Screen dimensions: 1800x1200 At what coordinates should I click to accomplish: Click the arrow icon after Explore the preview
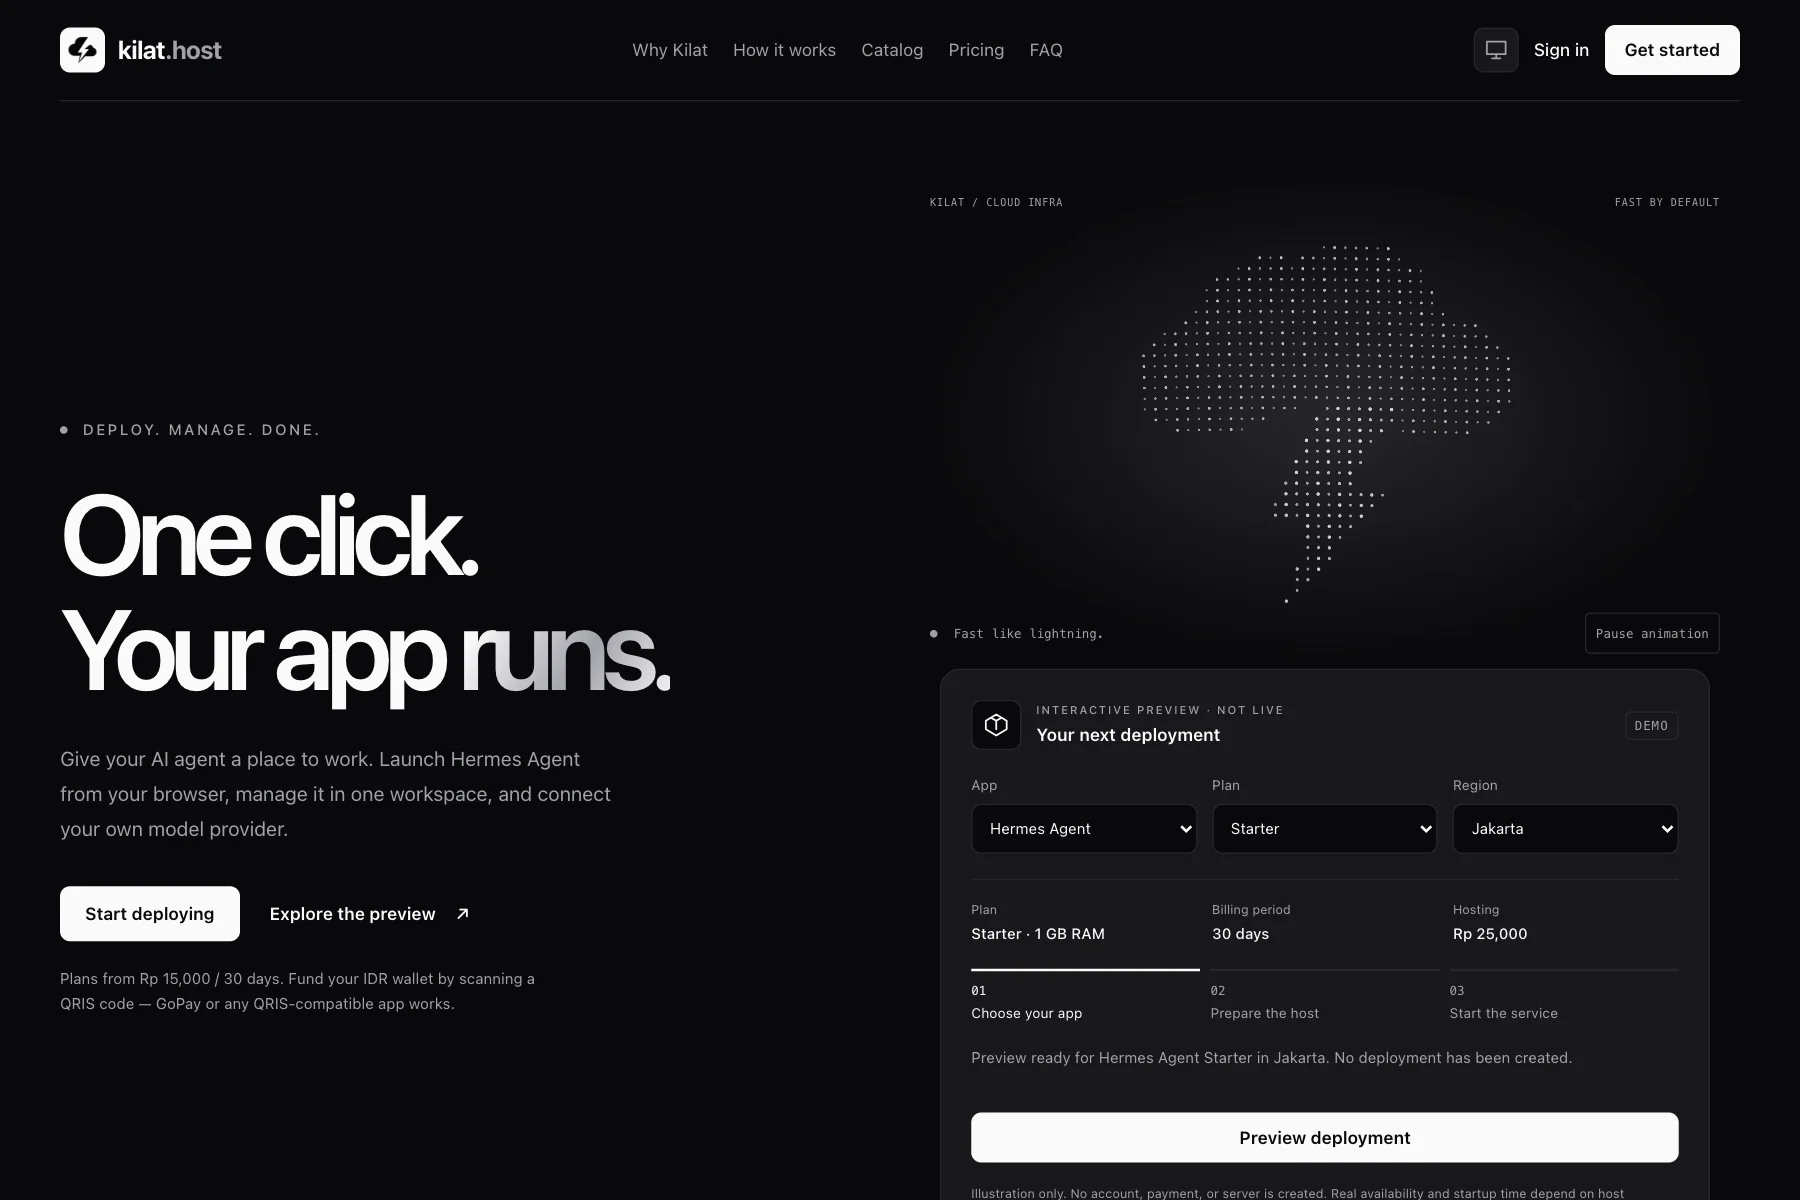click(463, 914)
